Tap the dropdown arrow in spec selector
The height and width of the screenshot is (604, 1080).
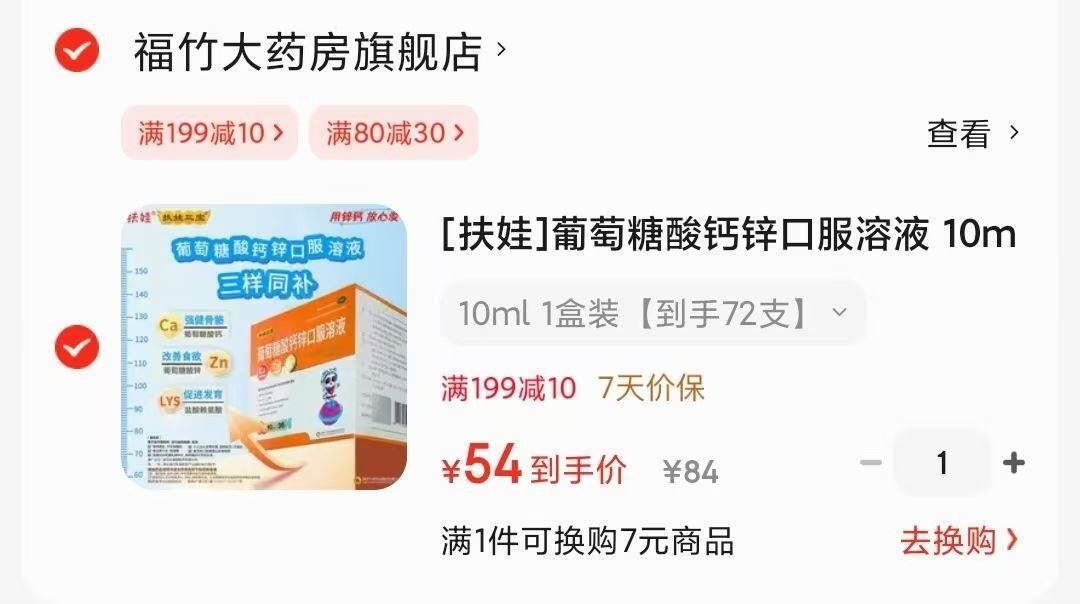pyautogui.click(x=839, y=312)
